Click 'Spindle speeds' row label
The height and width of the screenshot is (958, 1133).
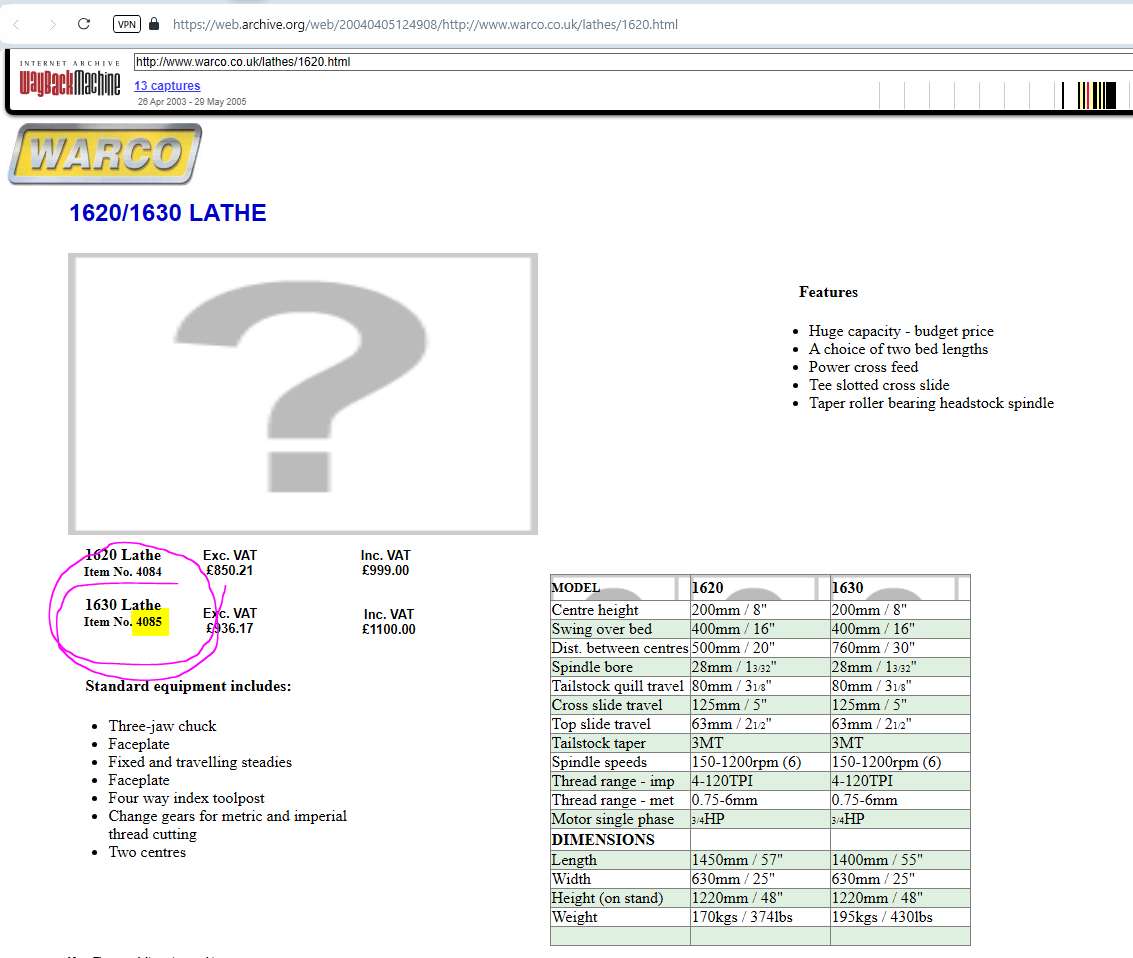599,762
